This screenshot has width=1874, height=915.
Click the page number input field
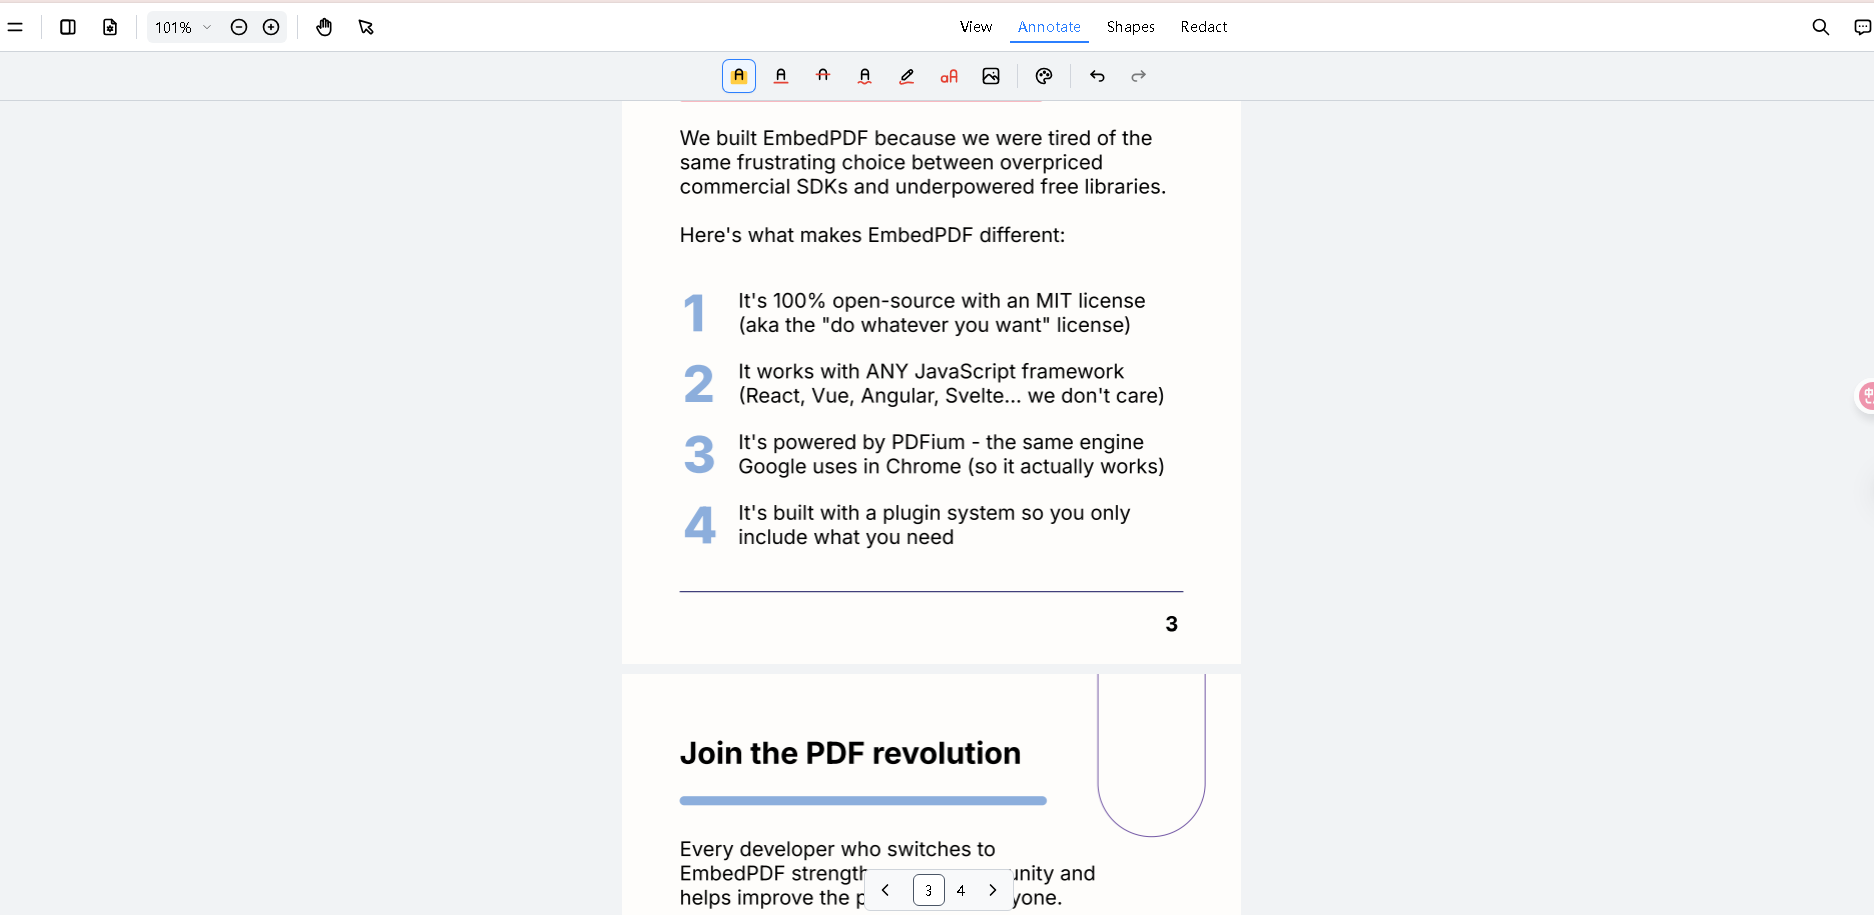pyautogui.click(x=928, y=890)
